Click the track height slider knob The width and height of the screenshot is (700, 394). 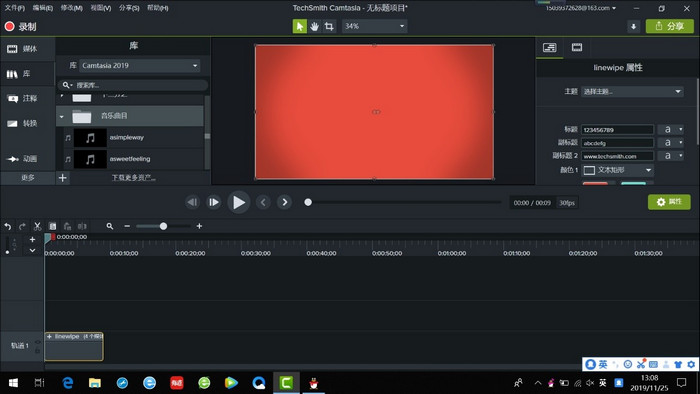coord(7,252)
